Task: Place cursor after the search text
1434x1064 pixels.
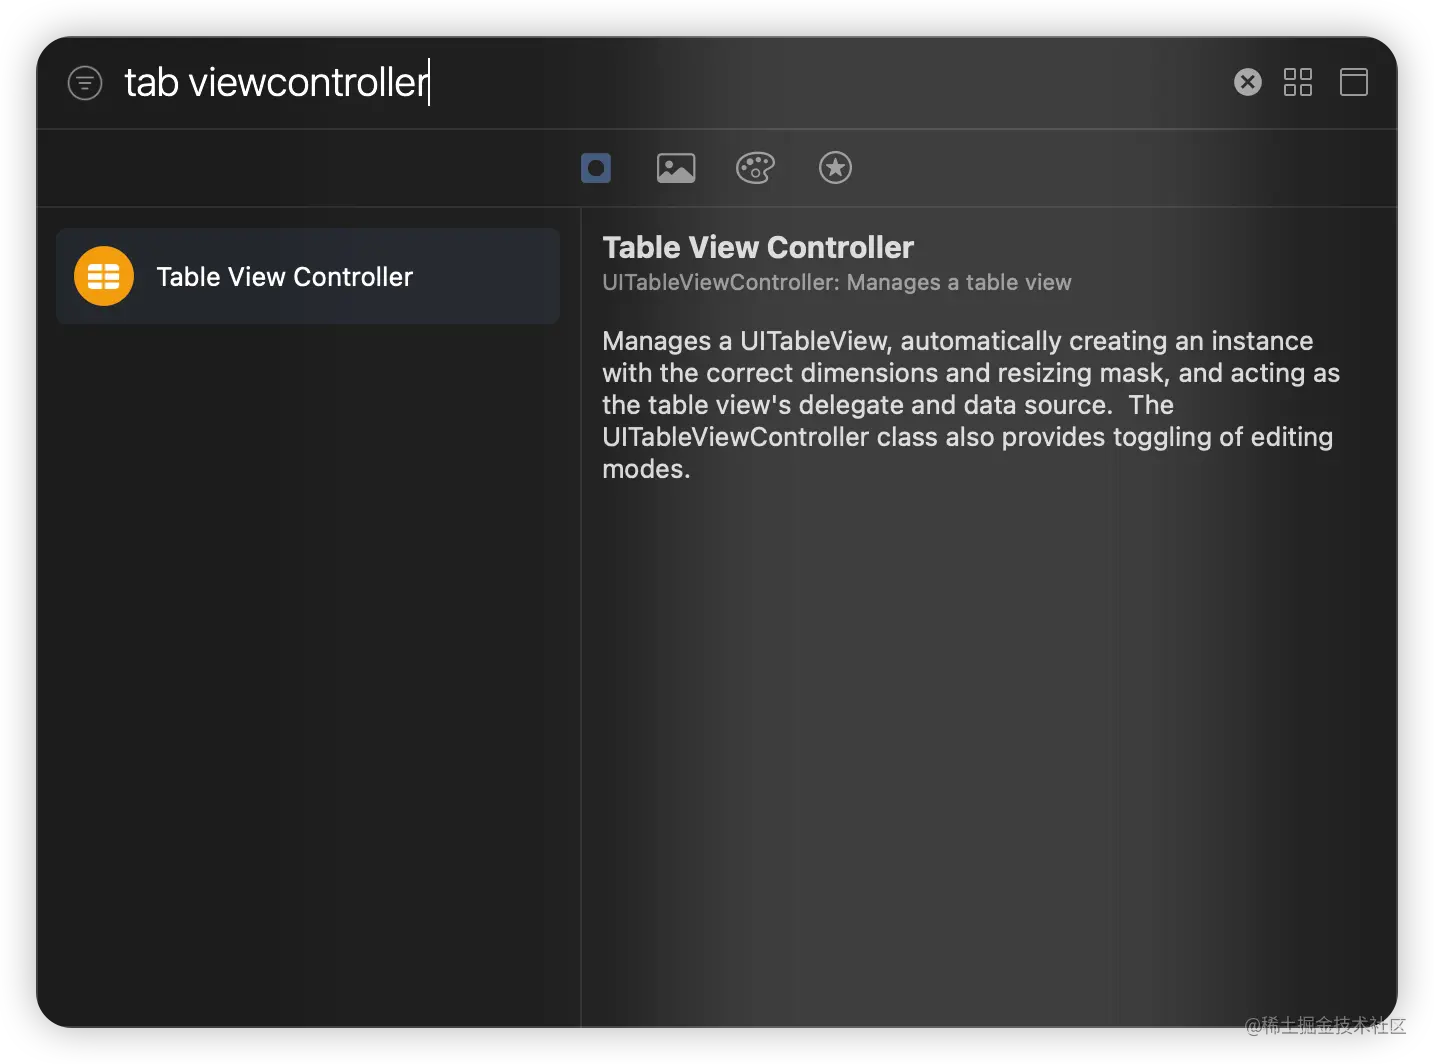Action: click(x=430, y=83)
